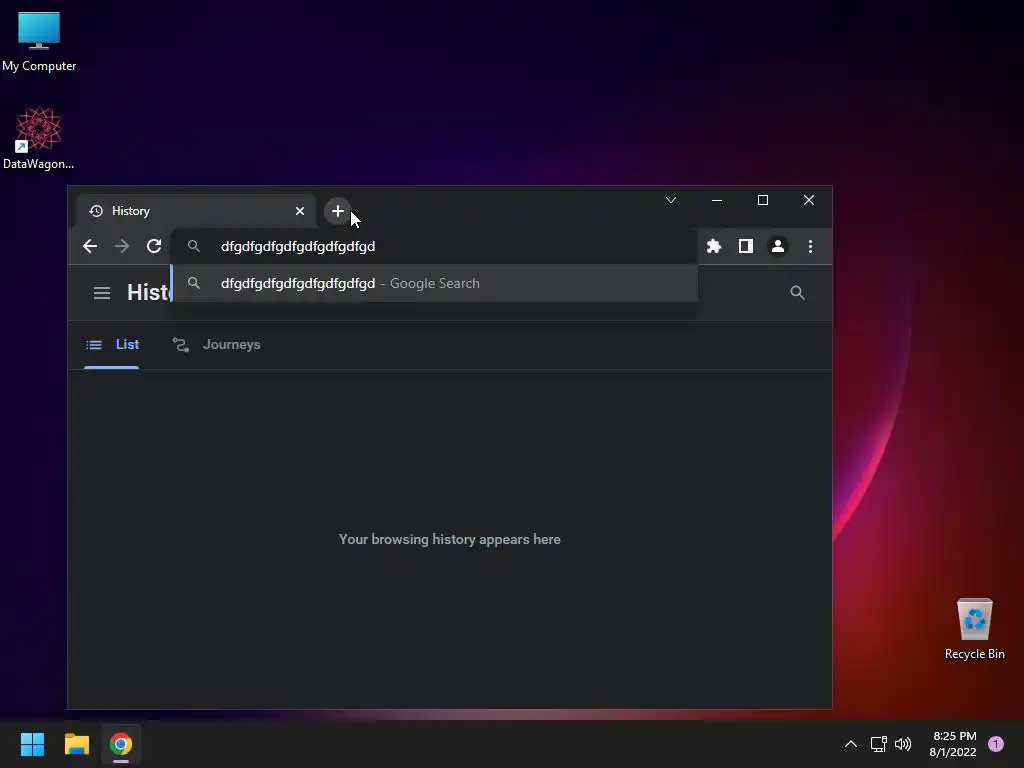Show hidden system tray icons
Screen dimensions: 1024x768
[851, 744]
